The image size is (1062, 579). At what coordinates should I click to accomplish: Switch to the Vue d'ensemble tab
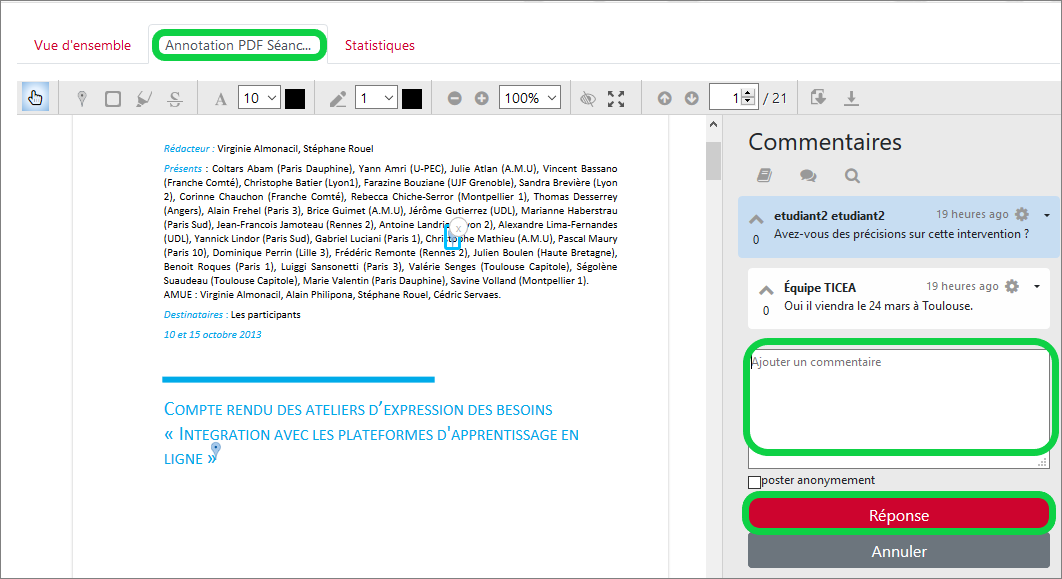coord(82,45)
